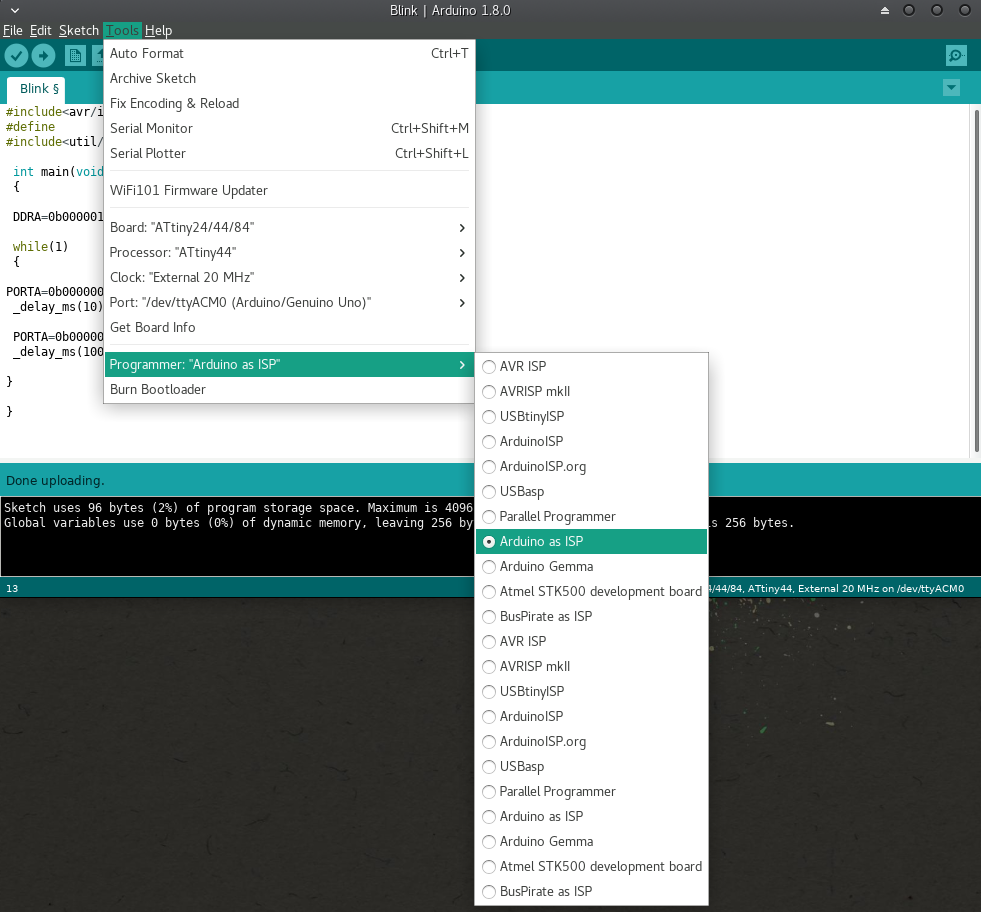Click the Verify checkmark toolbar button
981x912 pixels.
click(x=16, y=56)
